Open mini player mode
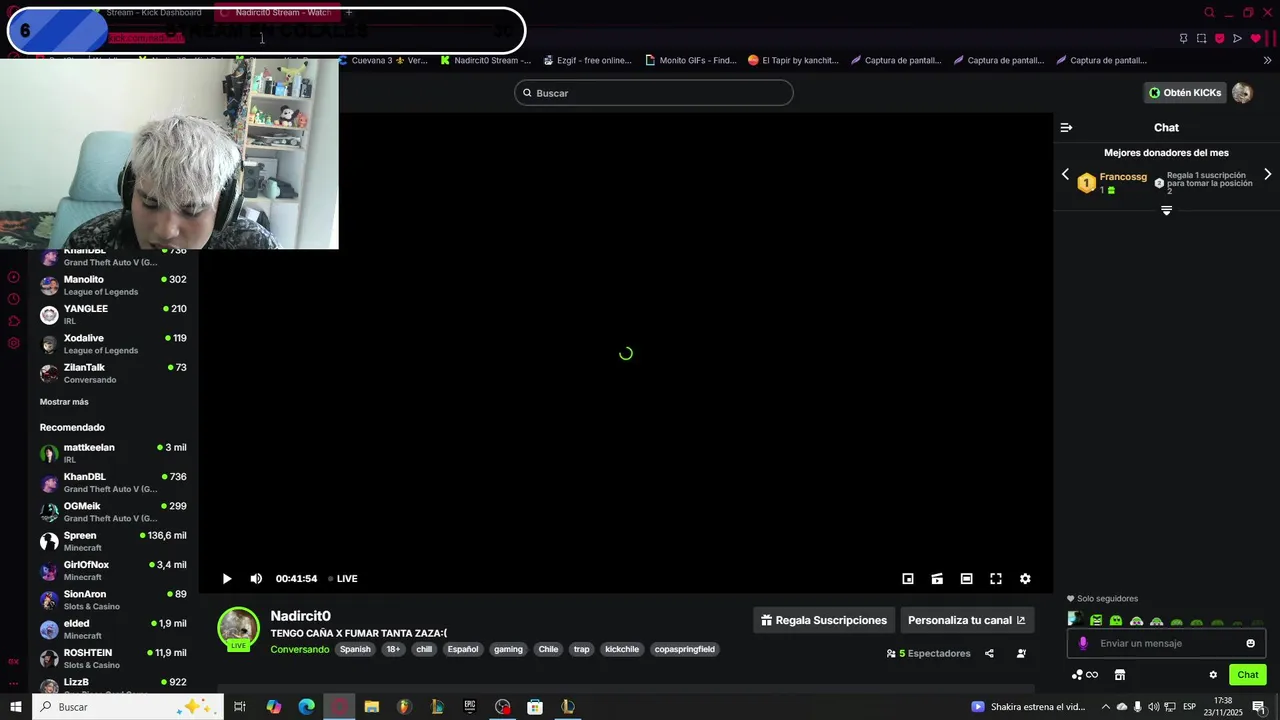1280x720 pixels. click(908, 579)
